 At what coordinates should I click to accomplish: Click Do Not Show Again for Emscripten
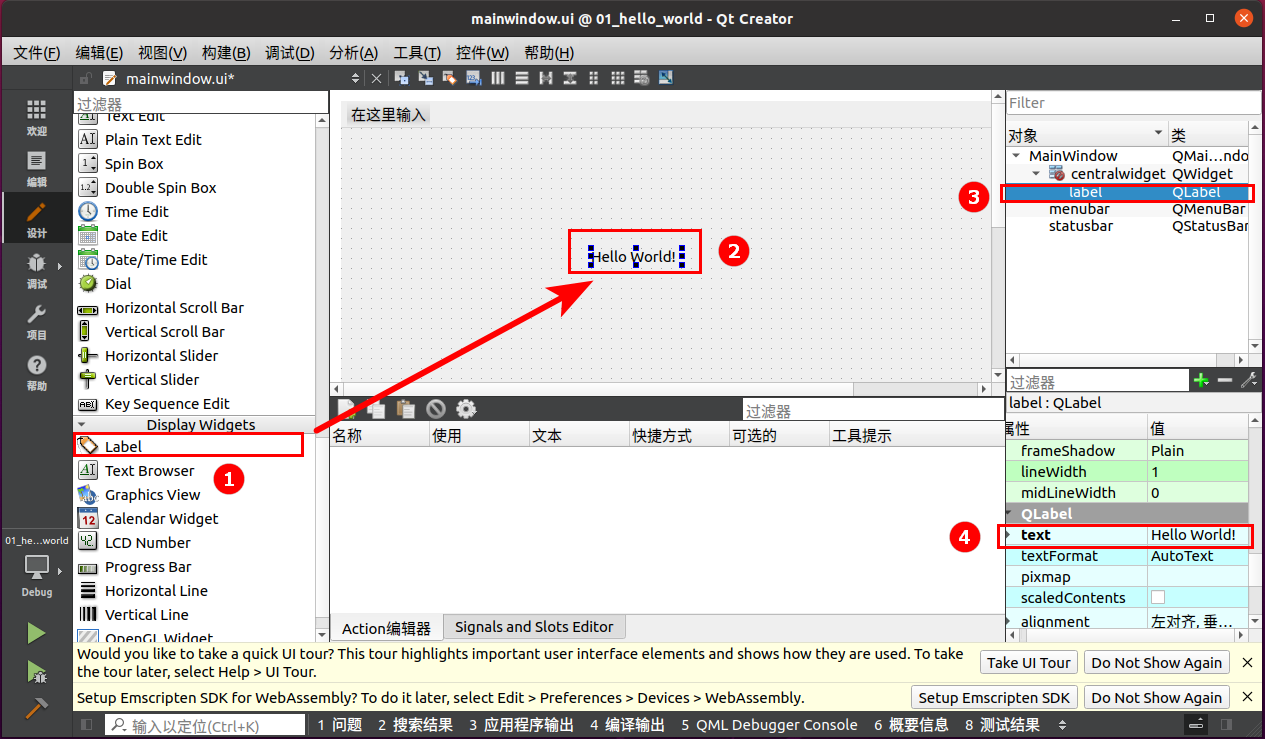tap(1156, 697)
